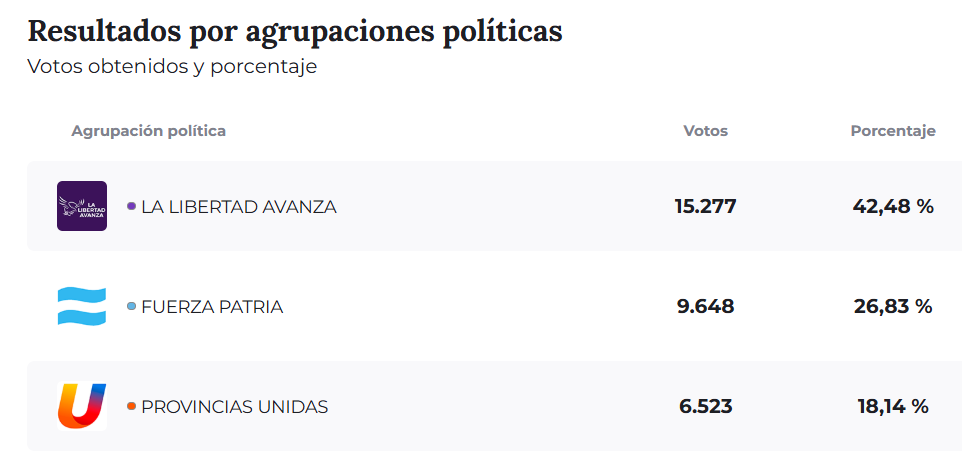Click the purple dot beside La Libertad Avanza
This screenshot has width=962, height=452.
pos(131,206)
